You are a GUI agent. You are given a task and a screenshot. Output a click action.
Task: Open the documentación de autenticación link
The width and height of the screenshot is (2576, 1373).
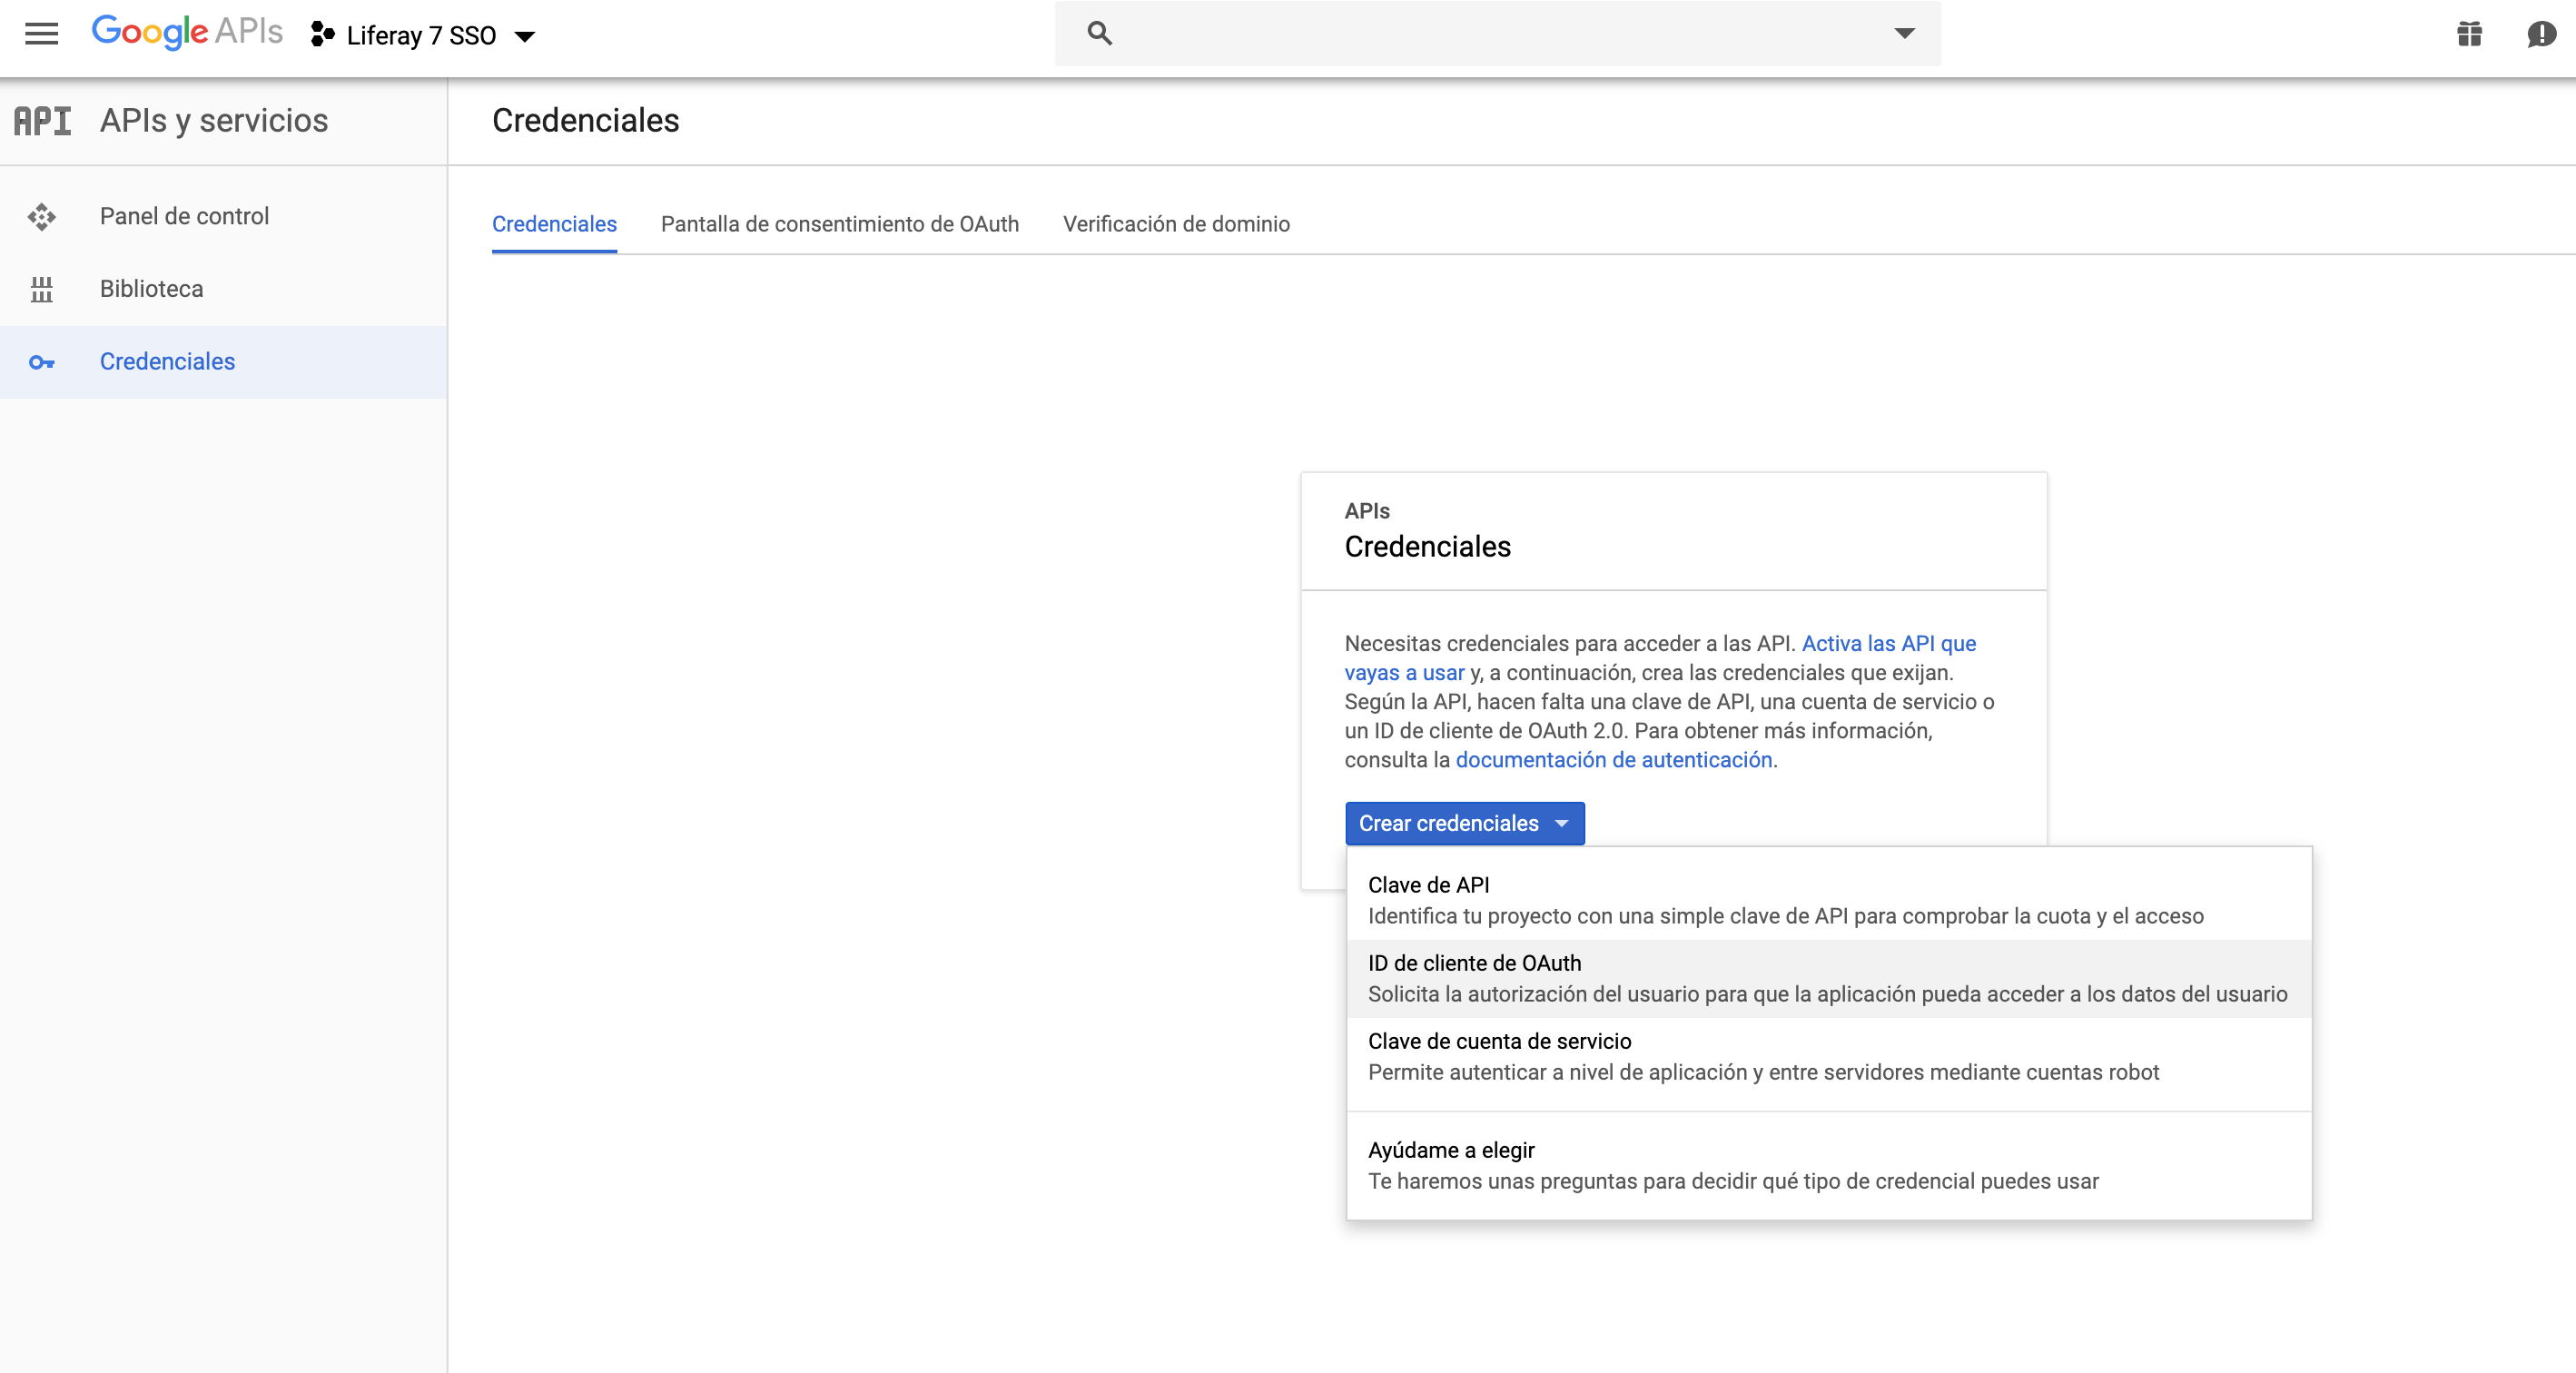(x=1614, y=760)
